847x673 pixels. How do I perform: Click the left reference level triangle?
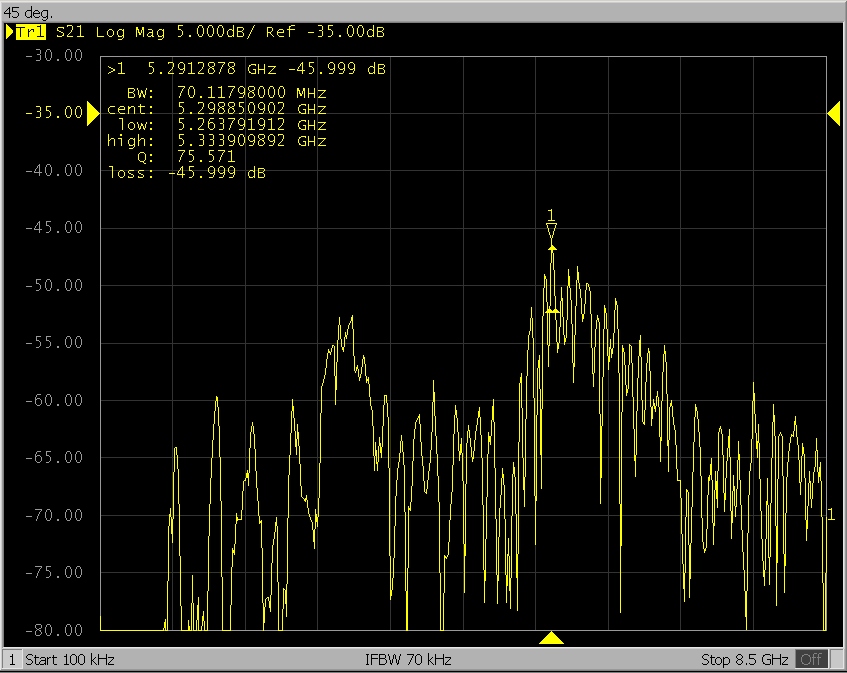point(93,115)
